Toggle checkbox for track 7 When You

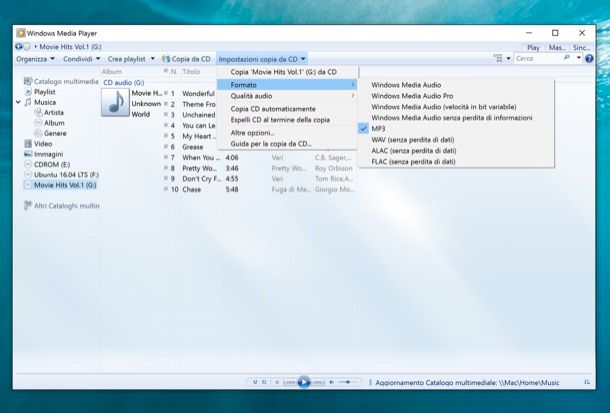click(x=166, y=158)
